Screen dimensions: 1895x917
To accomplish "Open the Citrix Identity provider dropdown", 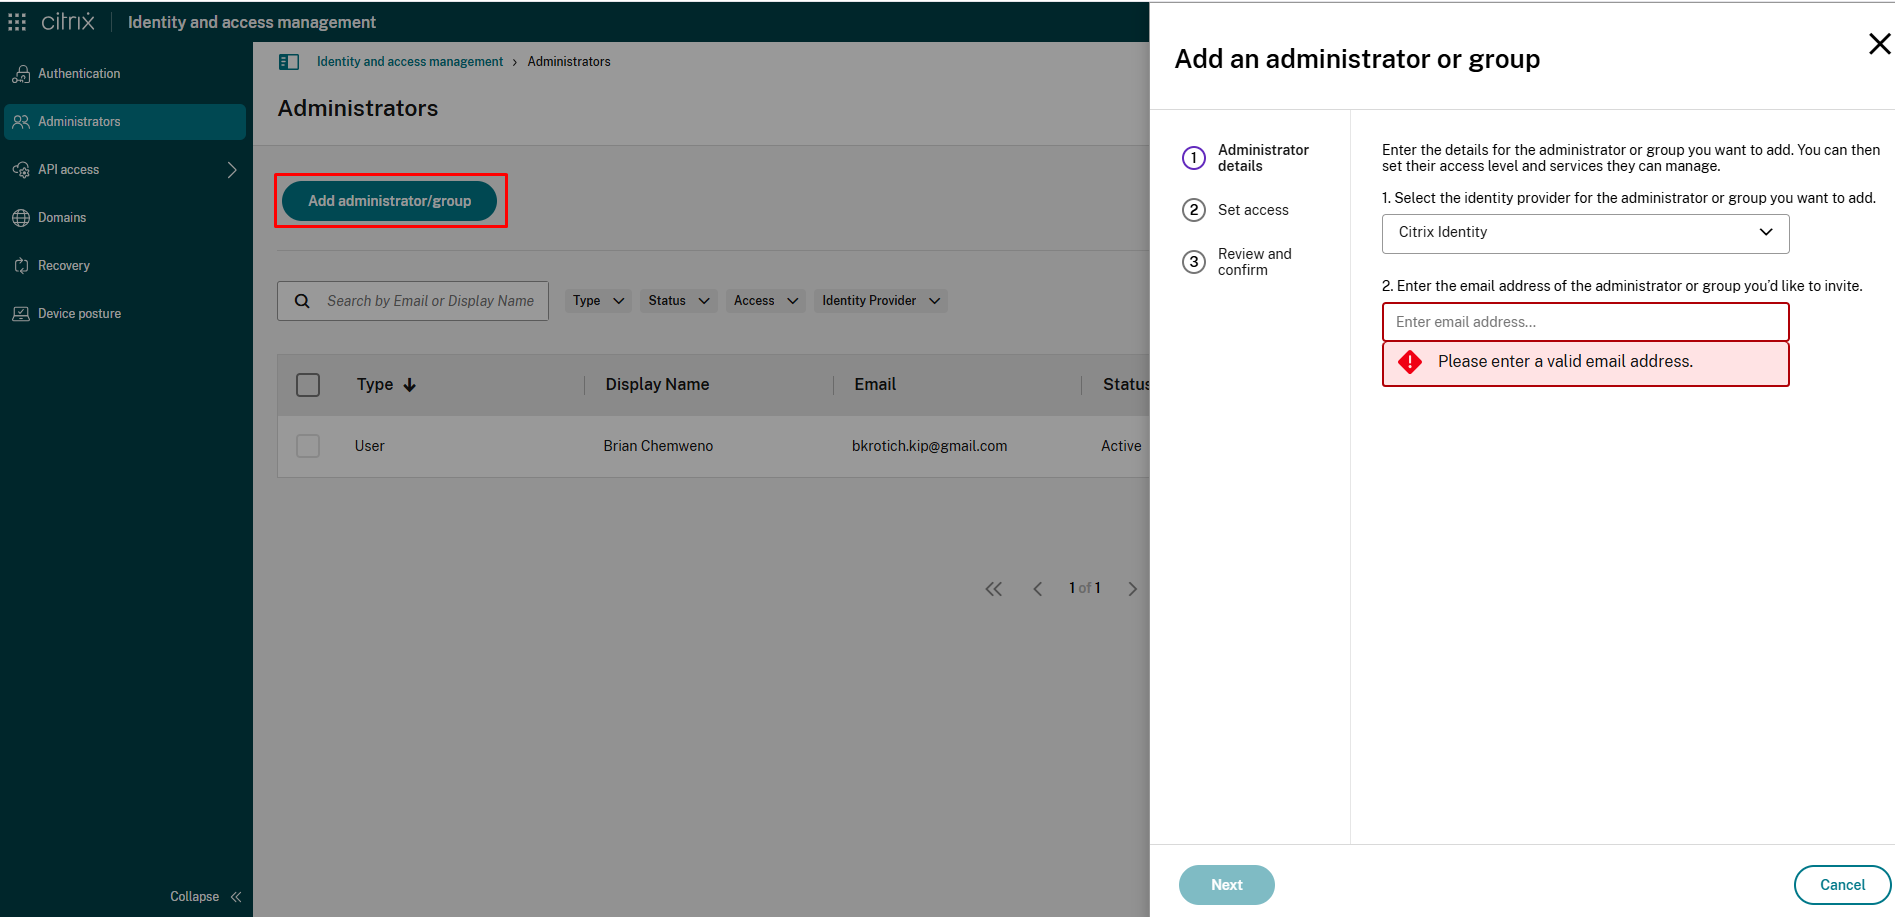I will click(x=1584, y=232).
